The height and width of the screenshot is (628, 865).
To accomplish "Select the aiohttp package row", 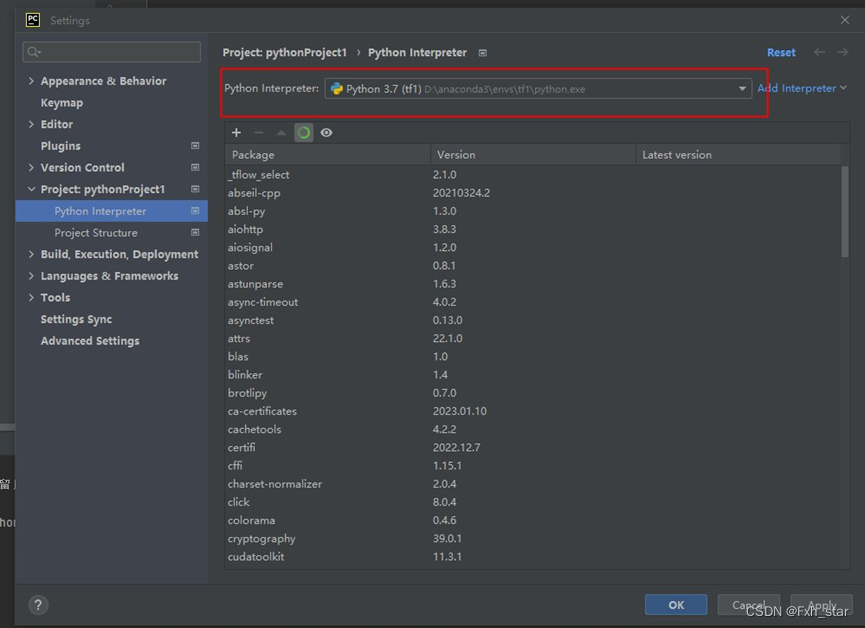I will click(x=532, y=229).
